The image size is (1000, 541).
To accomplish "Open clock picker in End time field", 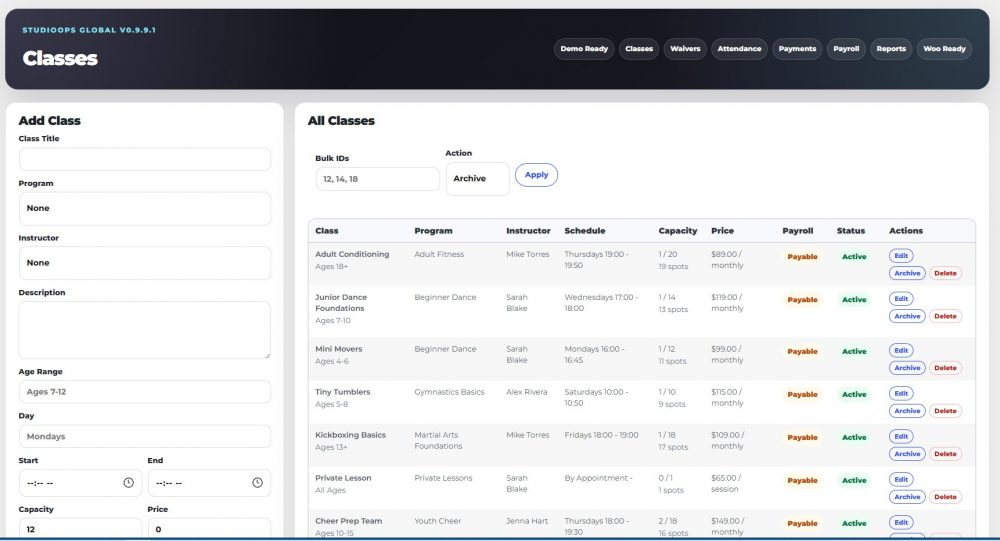I will (x=257, y=483).
